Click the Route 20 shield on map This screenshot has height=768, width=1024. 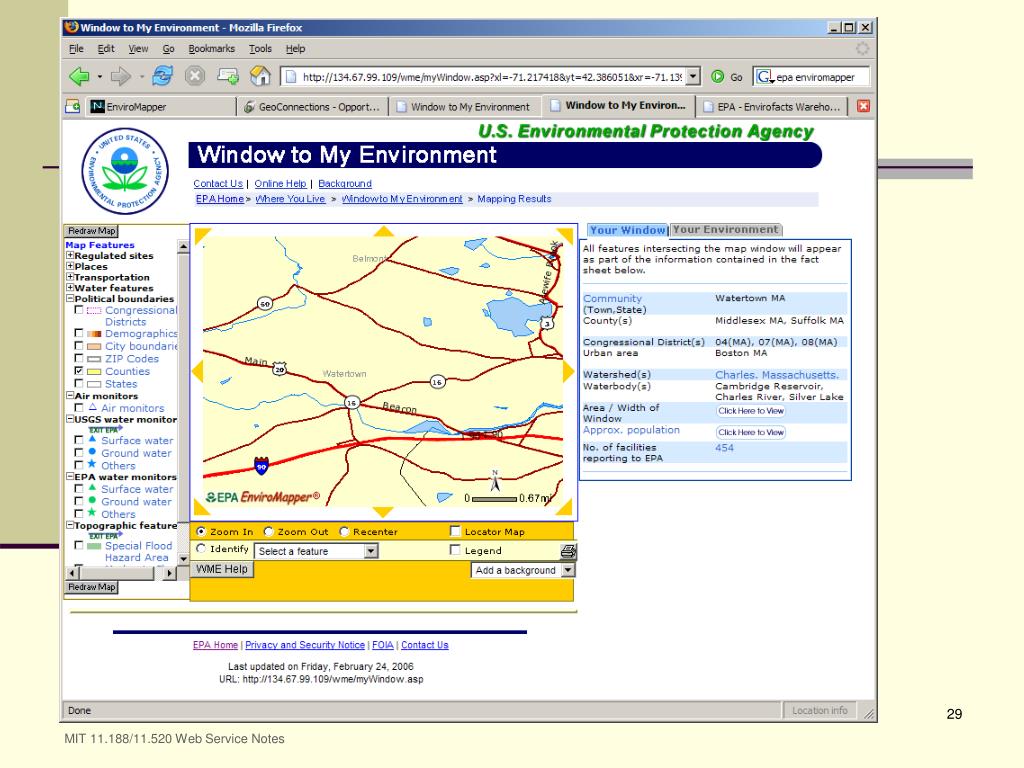(x=280, y=369)
